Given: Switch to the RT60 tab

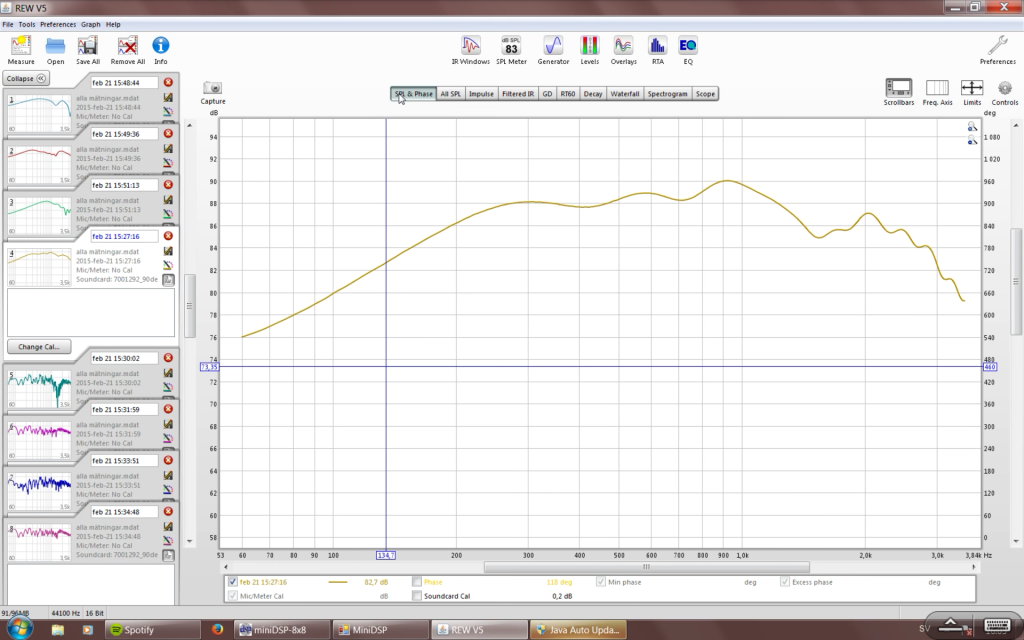Looking at the screenshot, I should [568, 94].
